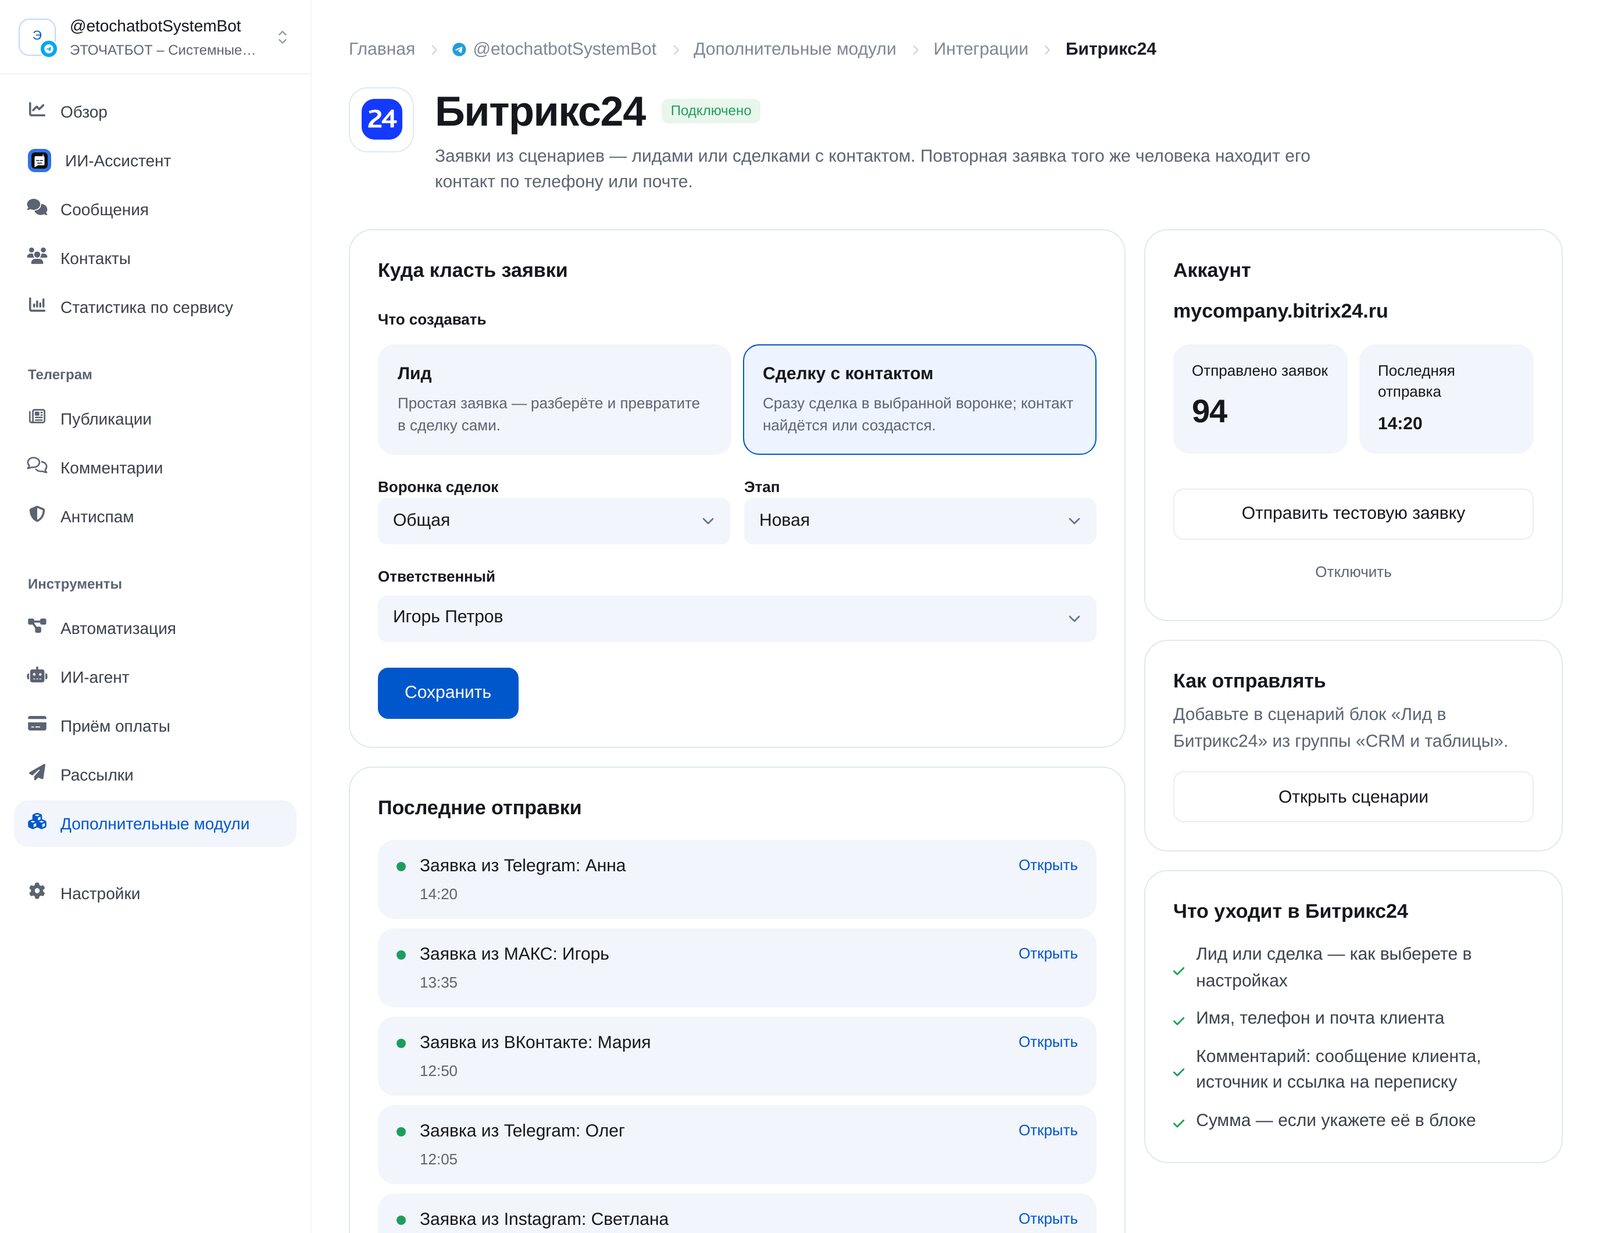Open the Рассылки menu item
Viewport: 1600px width, 1233px height.
click(x=155, y=775)
